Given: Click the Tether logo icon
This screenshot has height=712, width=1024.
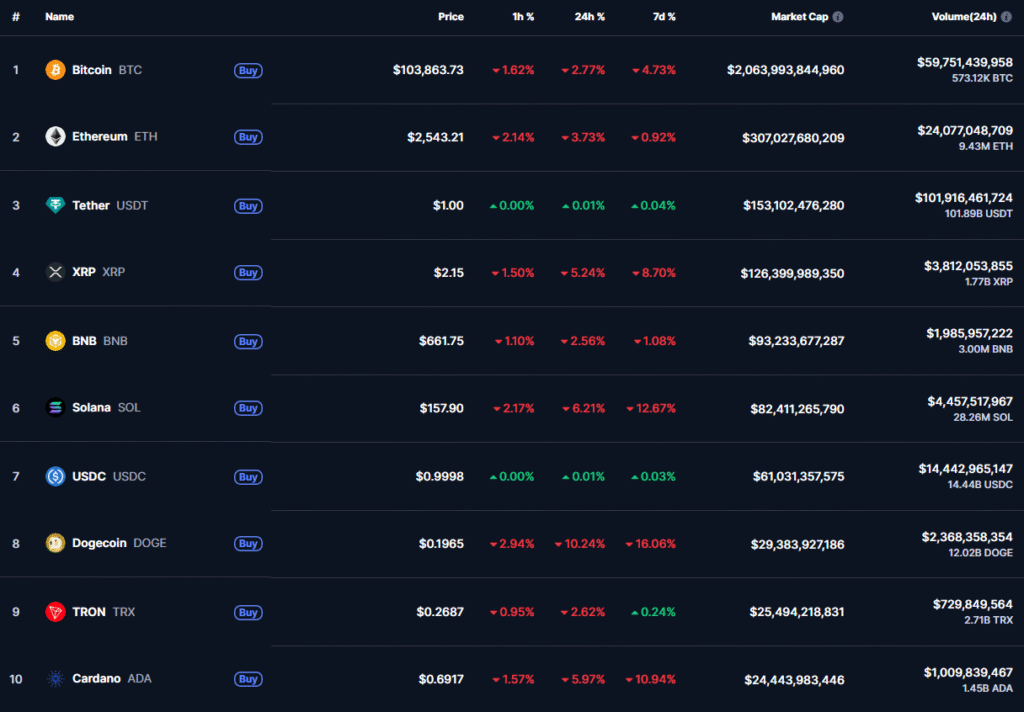Looking at the screenshot, I should (x=55, y=205).
